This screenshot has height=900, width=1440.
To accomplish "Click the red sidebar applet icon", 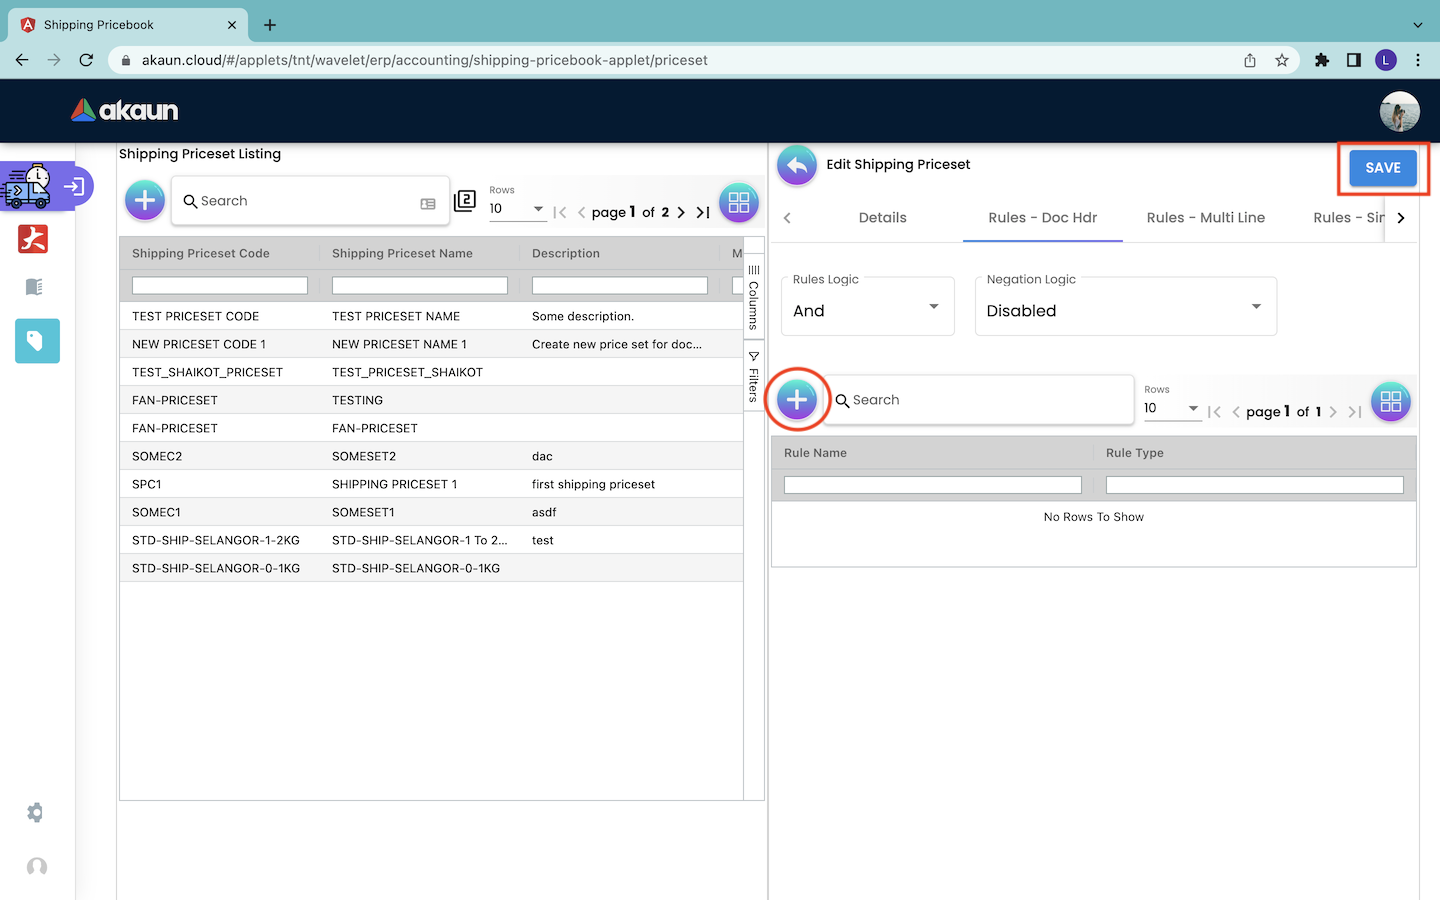I will click(x=33, y=239).
